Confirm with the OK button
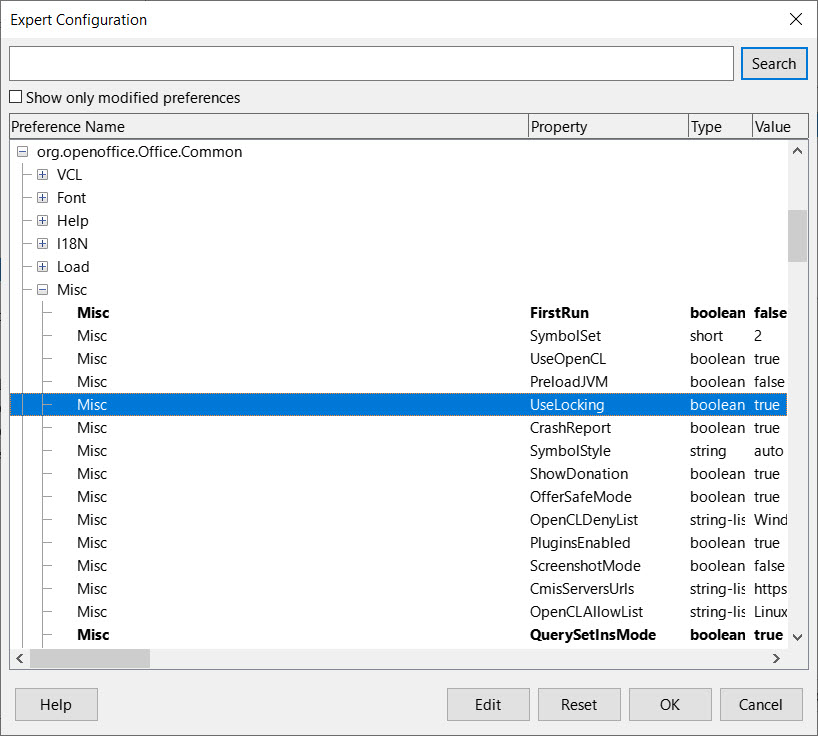The image size is (818, 736). pyautogui.click(x=670, y=705)
